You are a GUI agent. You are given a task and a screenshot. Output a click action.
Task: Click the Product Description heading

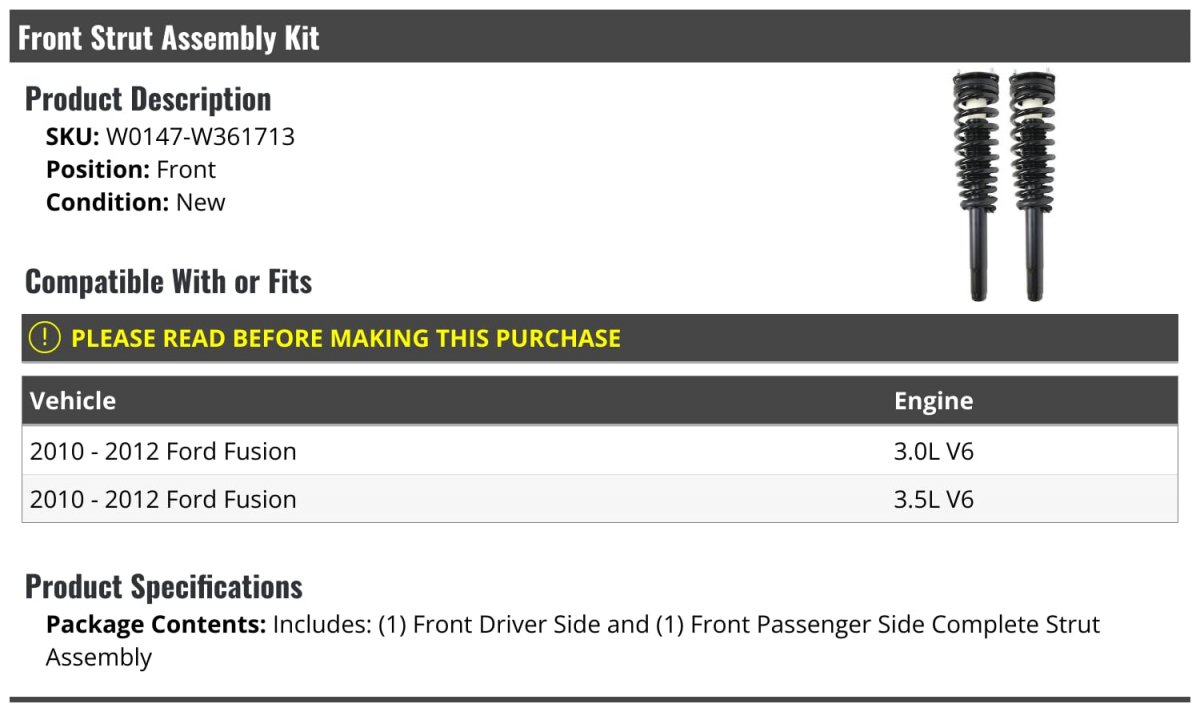pos(148,99)
